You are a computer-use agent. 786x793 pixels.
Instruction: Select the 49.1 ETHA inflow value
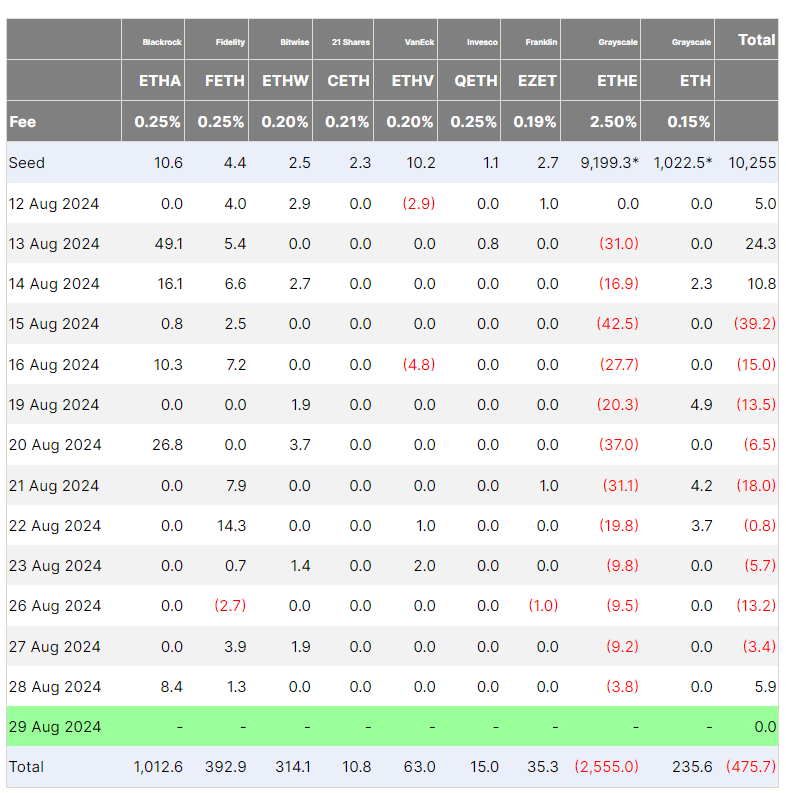[168, 243]
